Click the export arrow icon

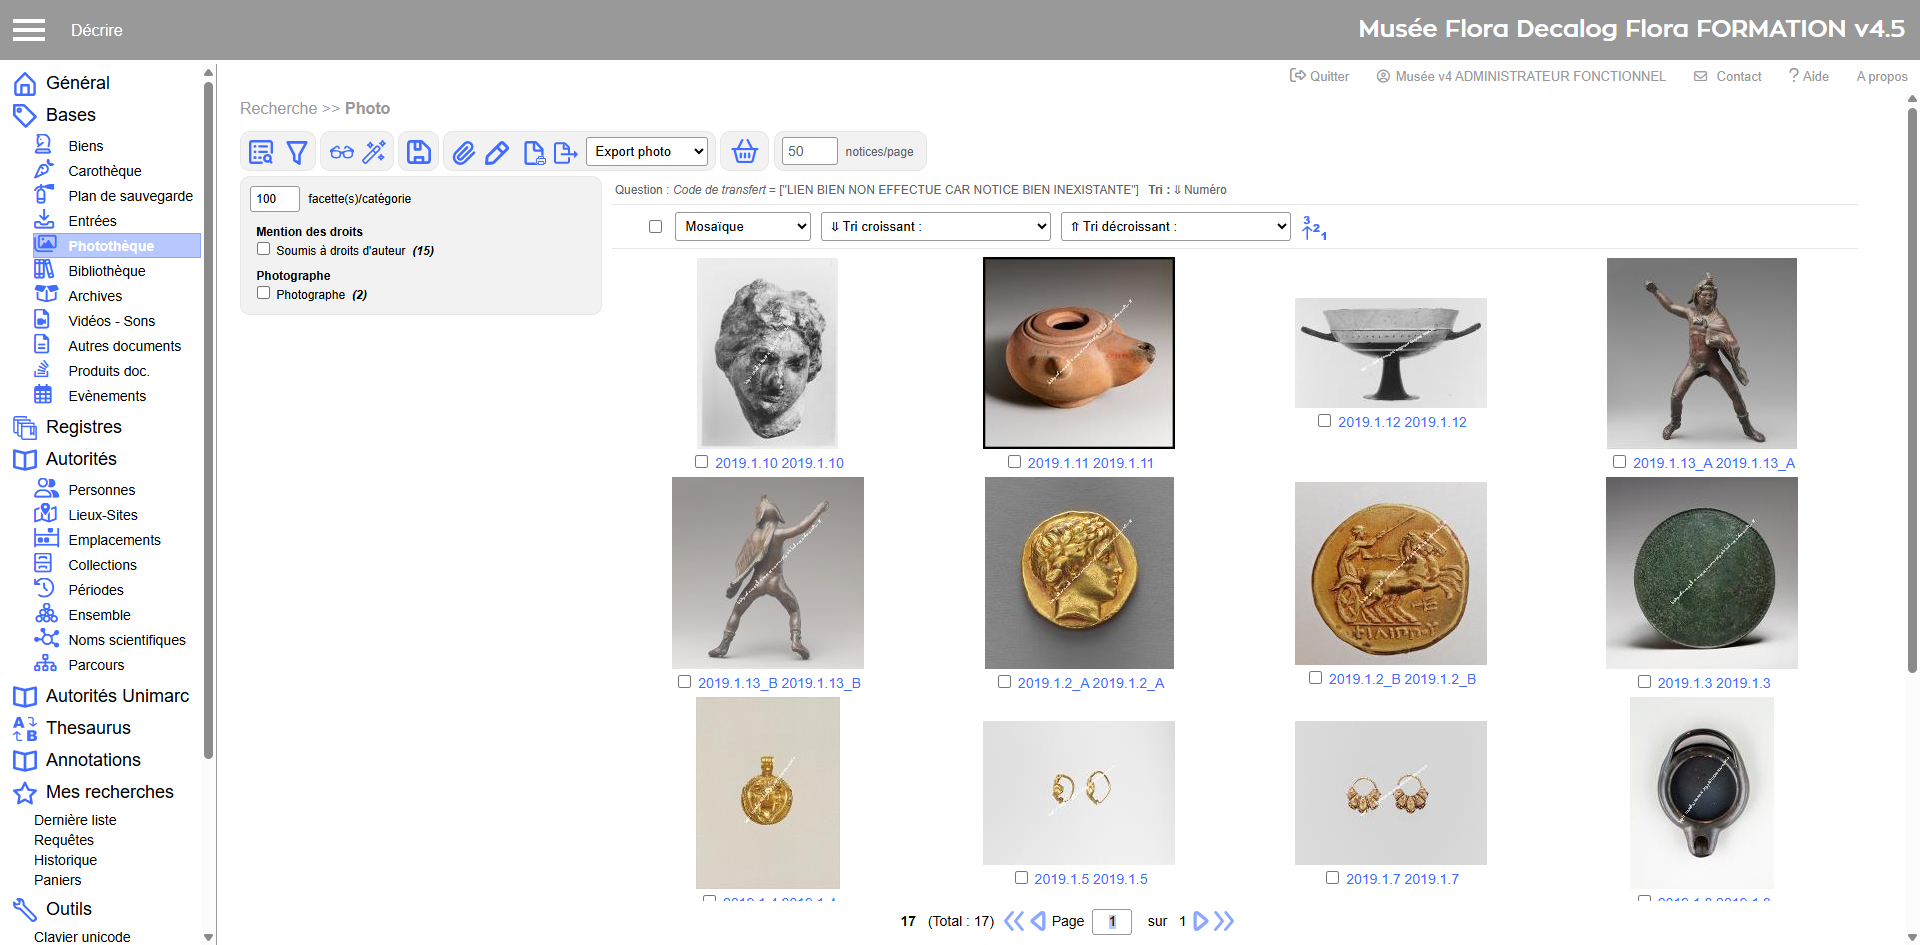click(x=566, y=152)
